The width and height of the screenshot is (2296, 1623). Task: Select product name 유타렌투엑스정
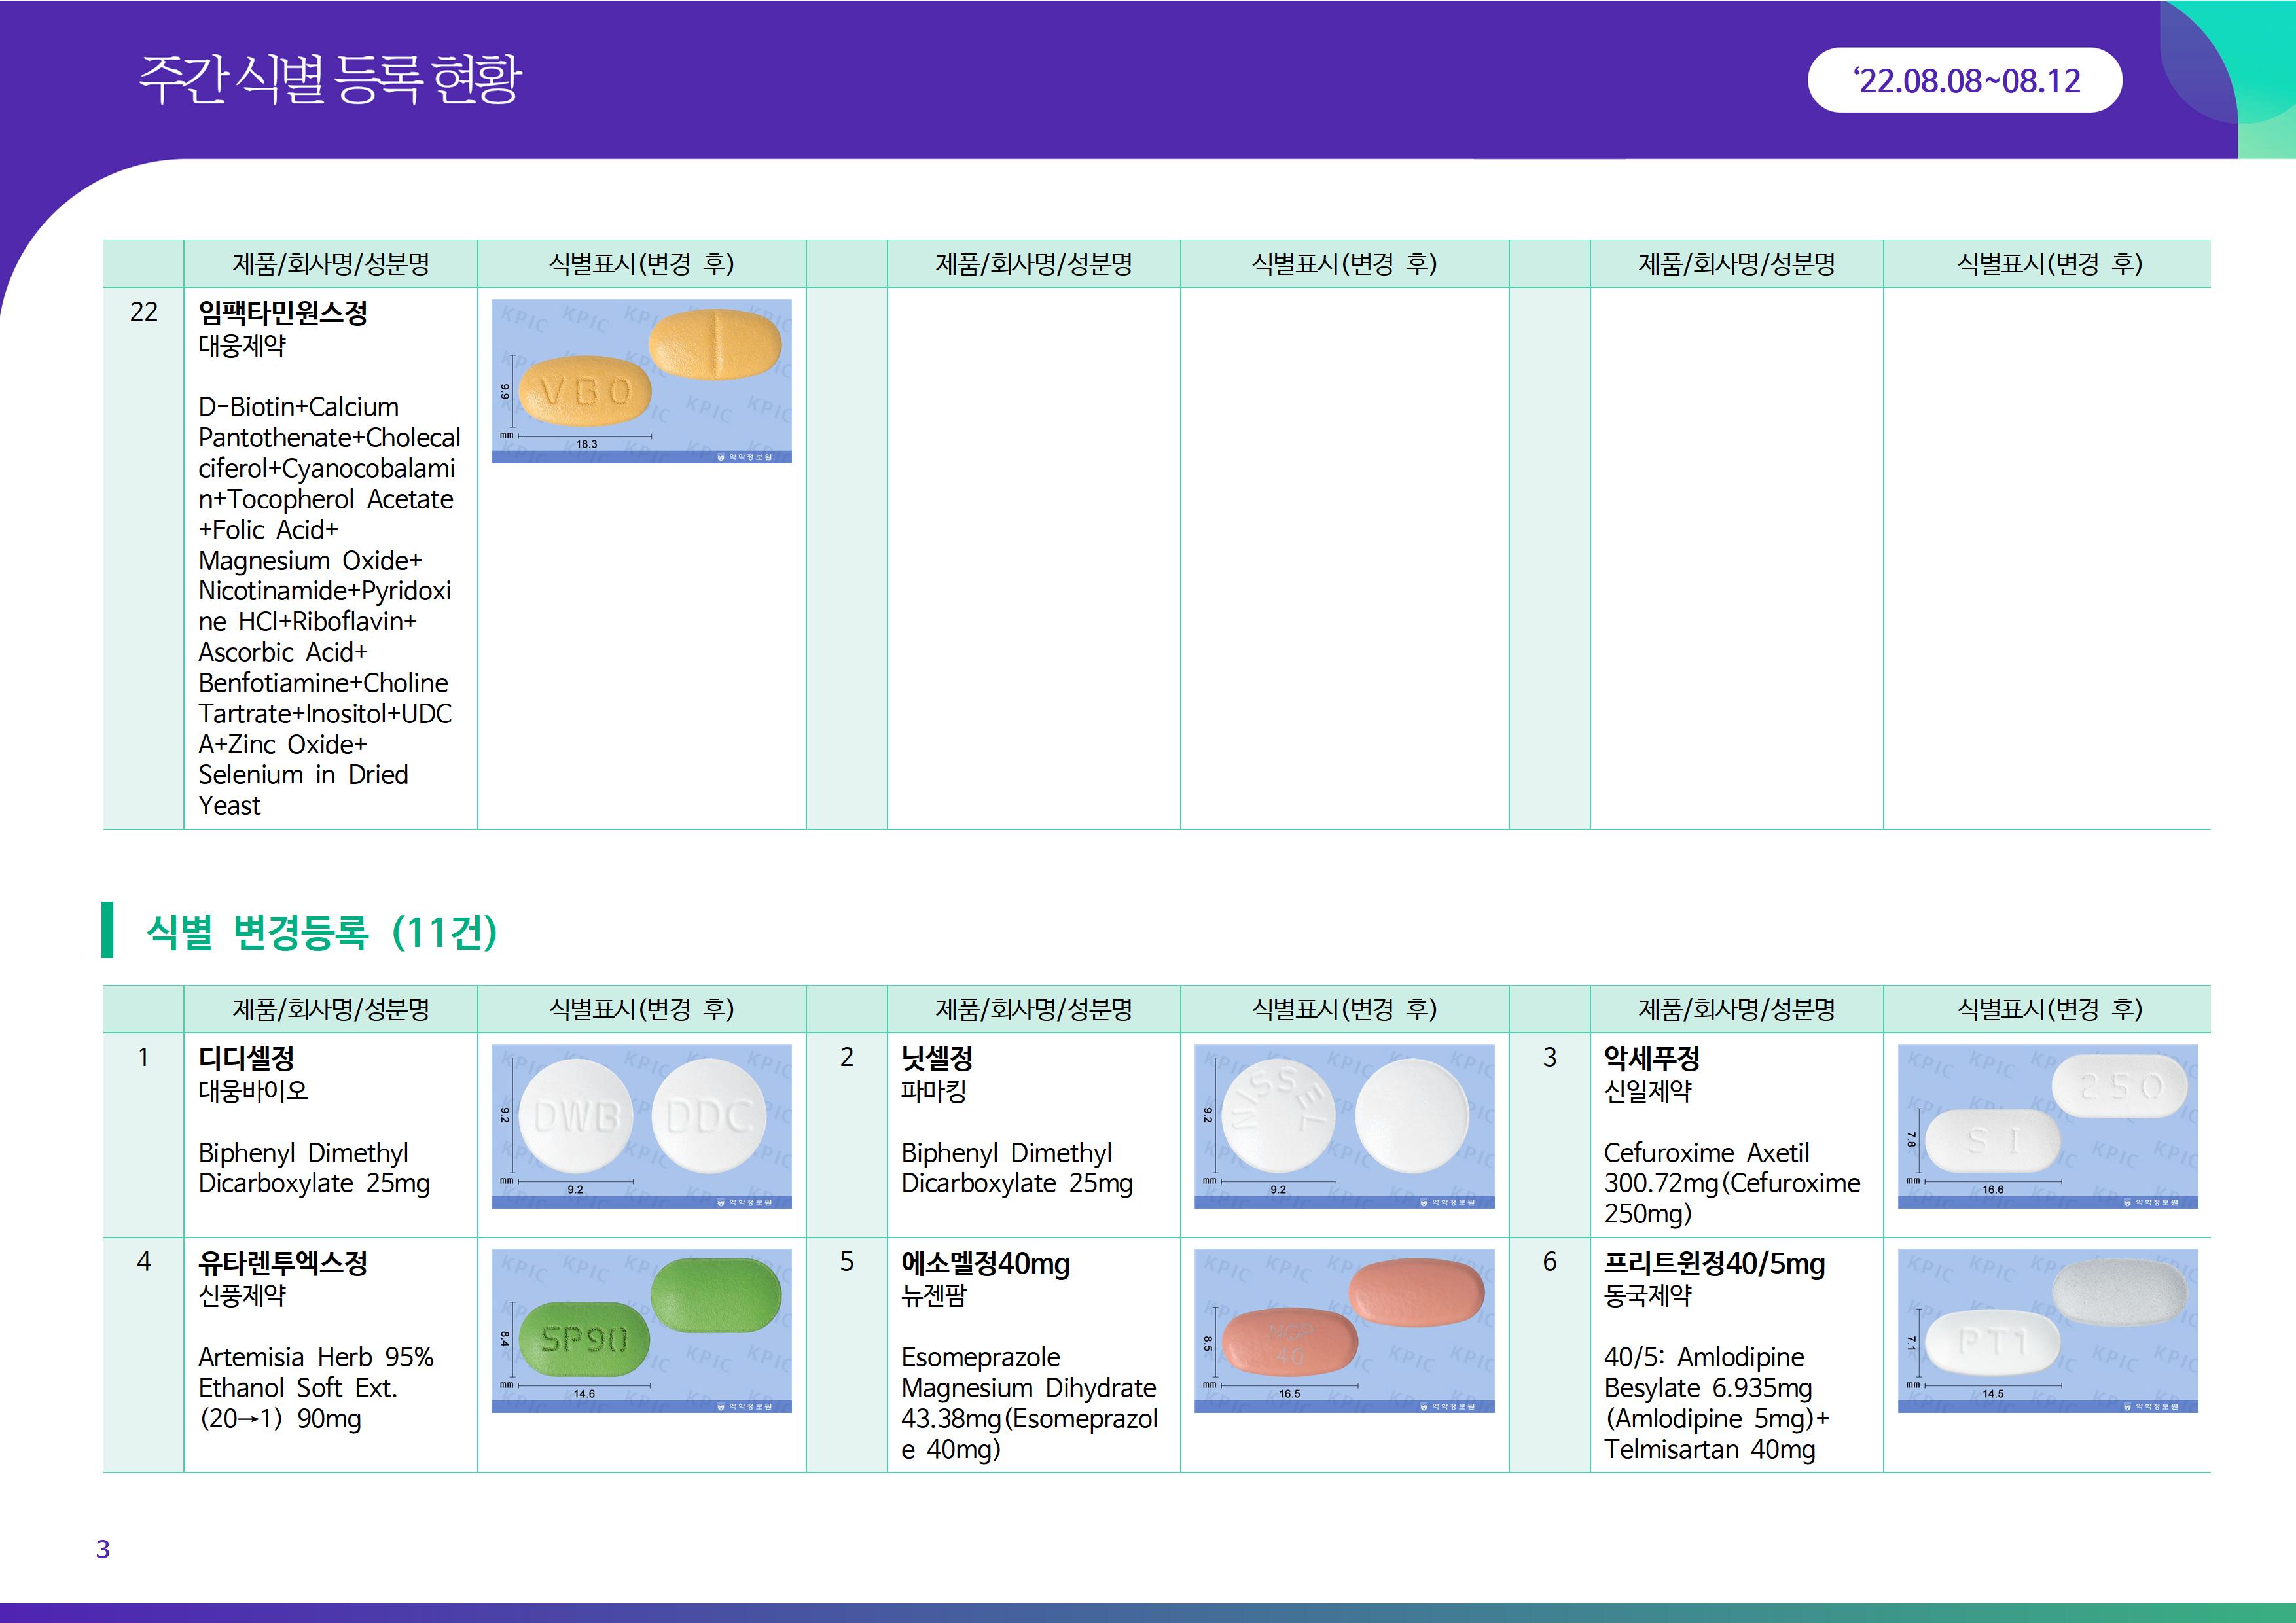[283, 1262]
